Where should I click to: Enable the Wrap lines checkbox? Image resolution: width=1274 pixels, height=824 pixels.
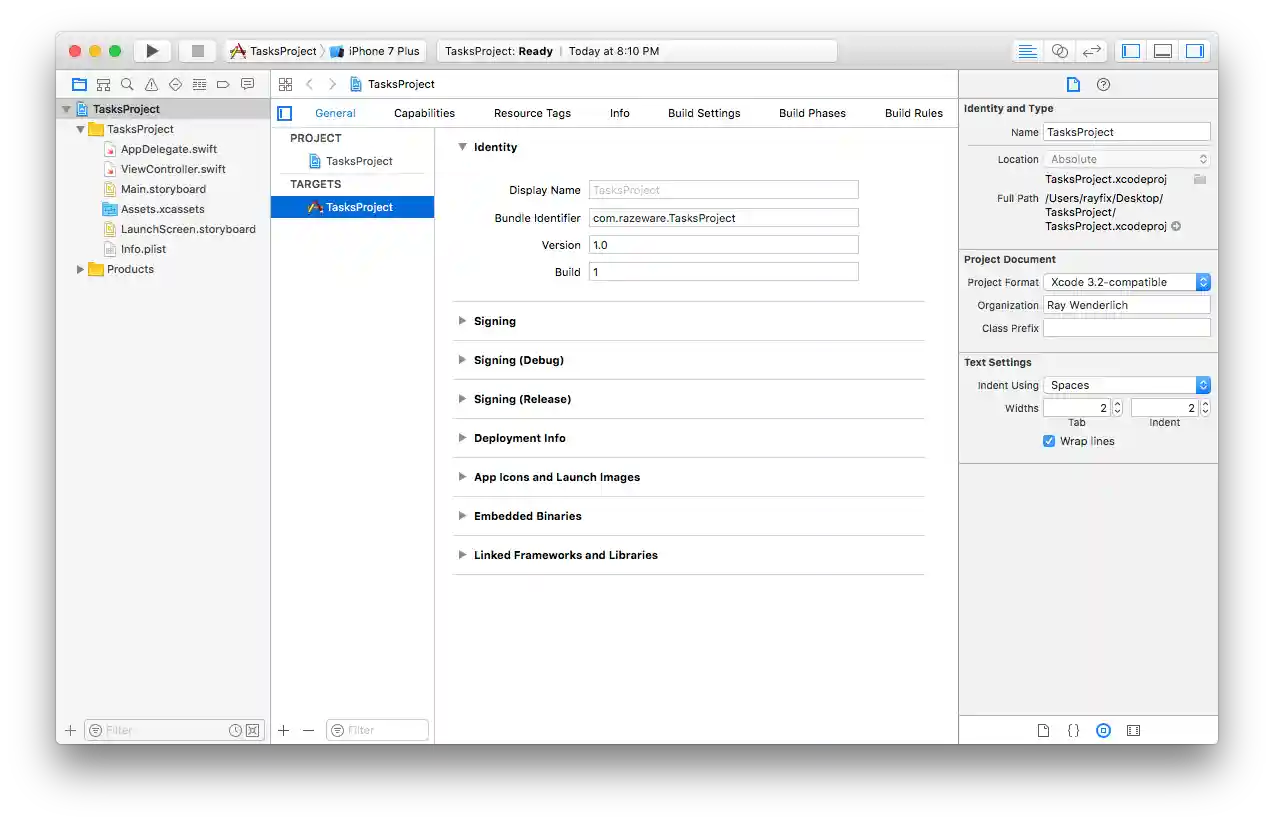pyautogui.click(x=1049, y=441)
